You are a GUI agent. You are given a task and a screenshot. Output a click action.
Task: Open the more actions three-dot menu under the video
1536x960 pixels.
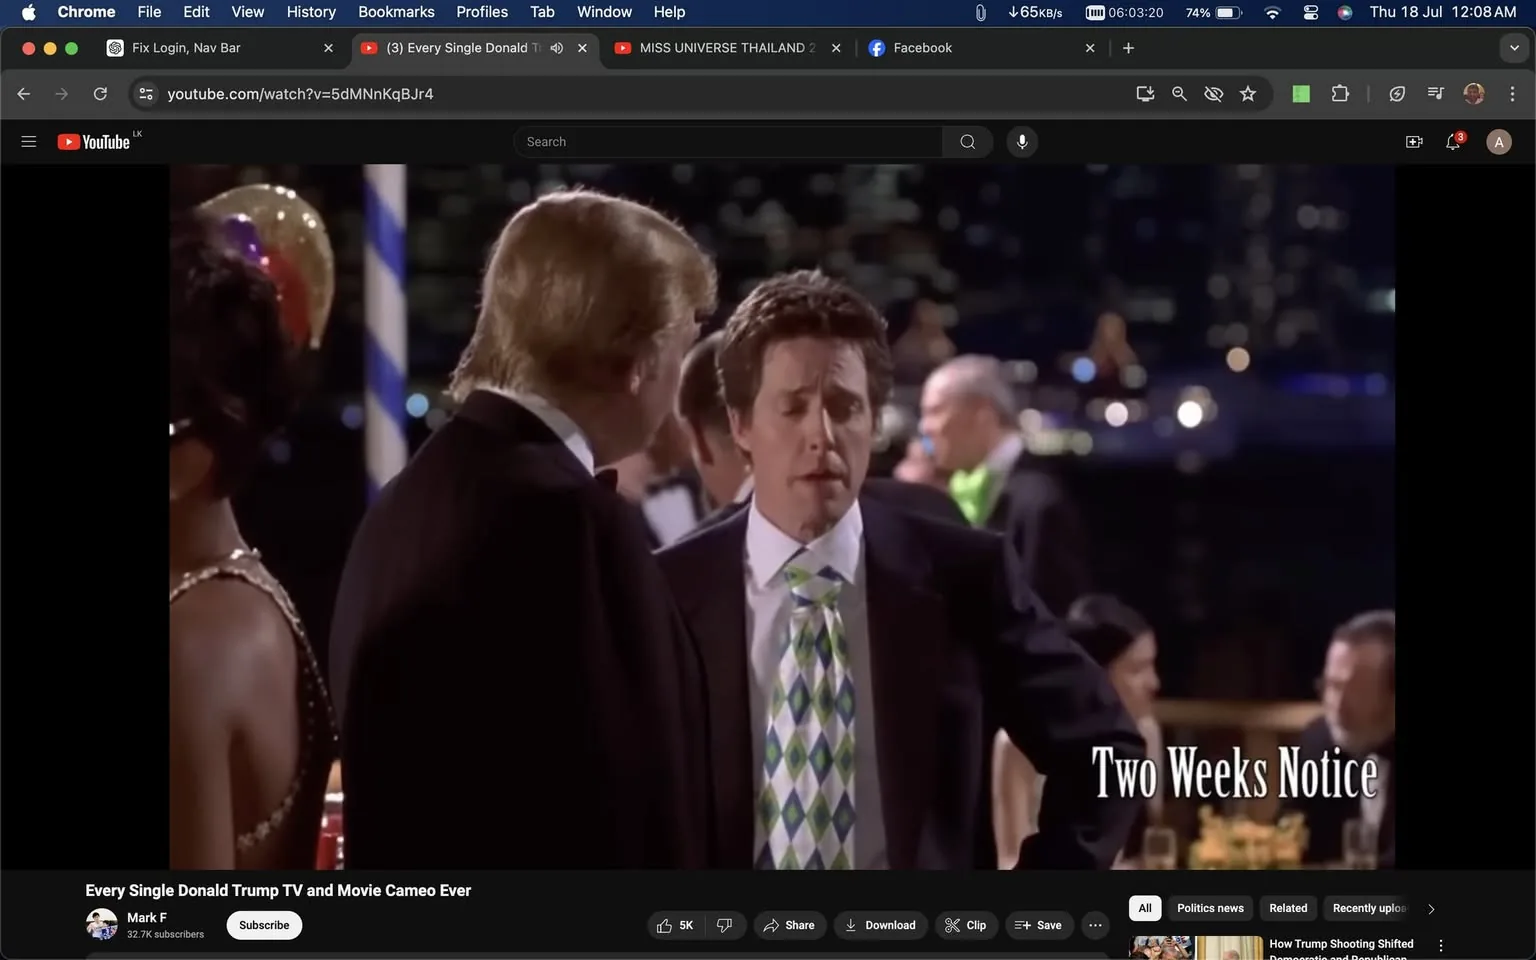(1094, 925)
